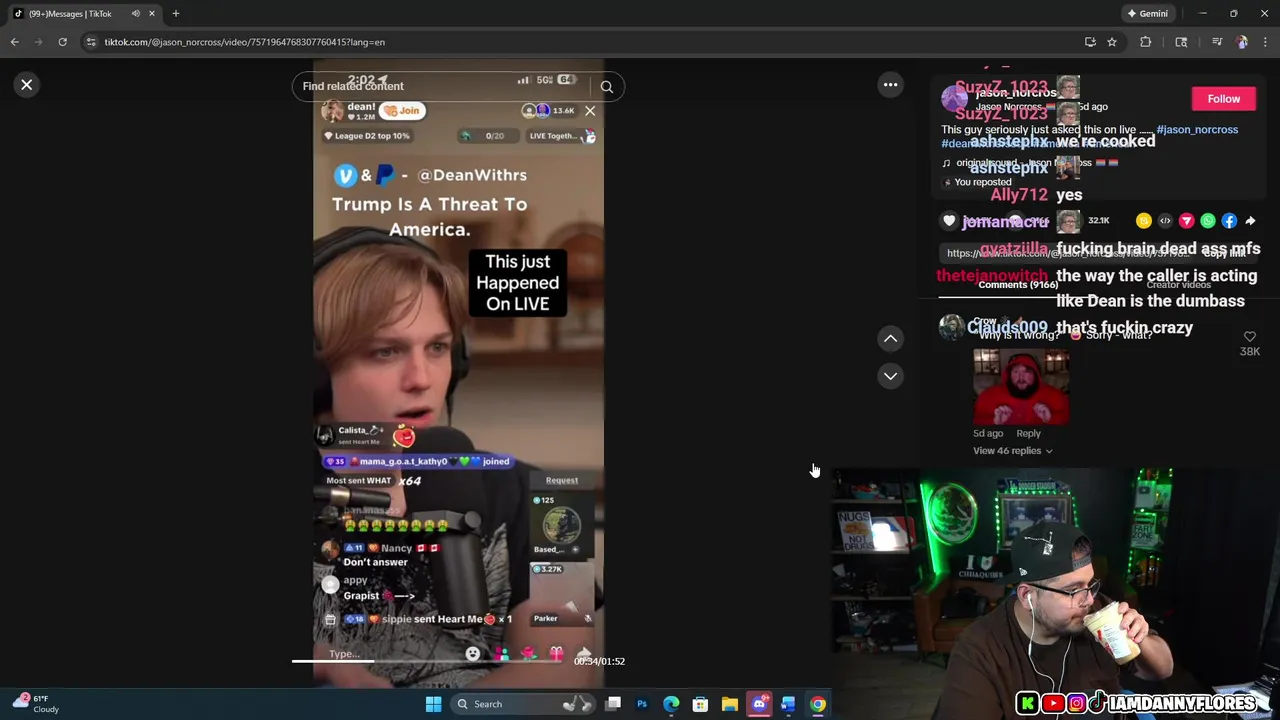Viewport: 1280px width, 720px height.
Task: Click the Windows taskbar Search box
Action: 521,704
